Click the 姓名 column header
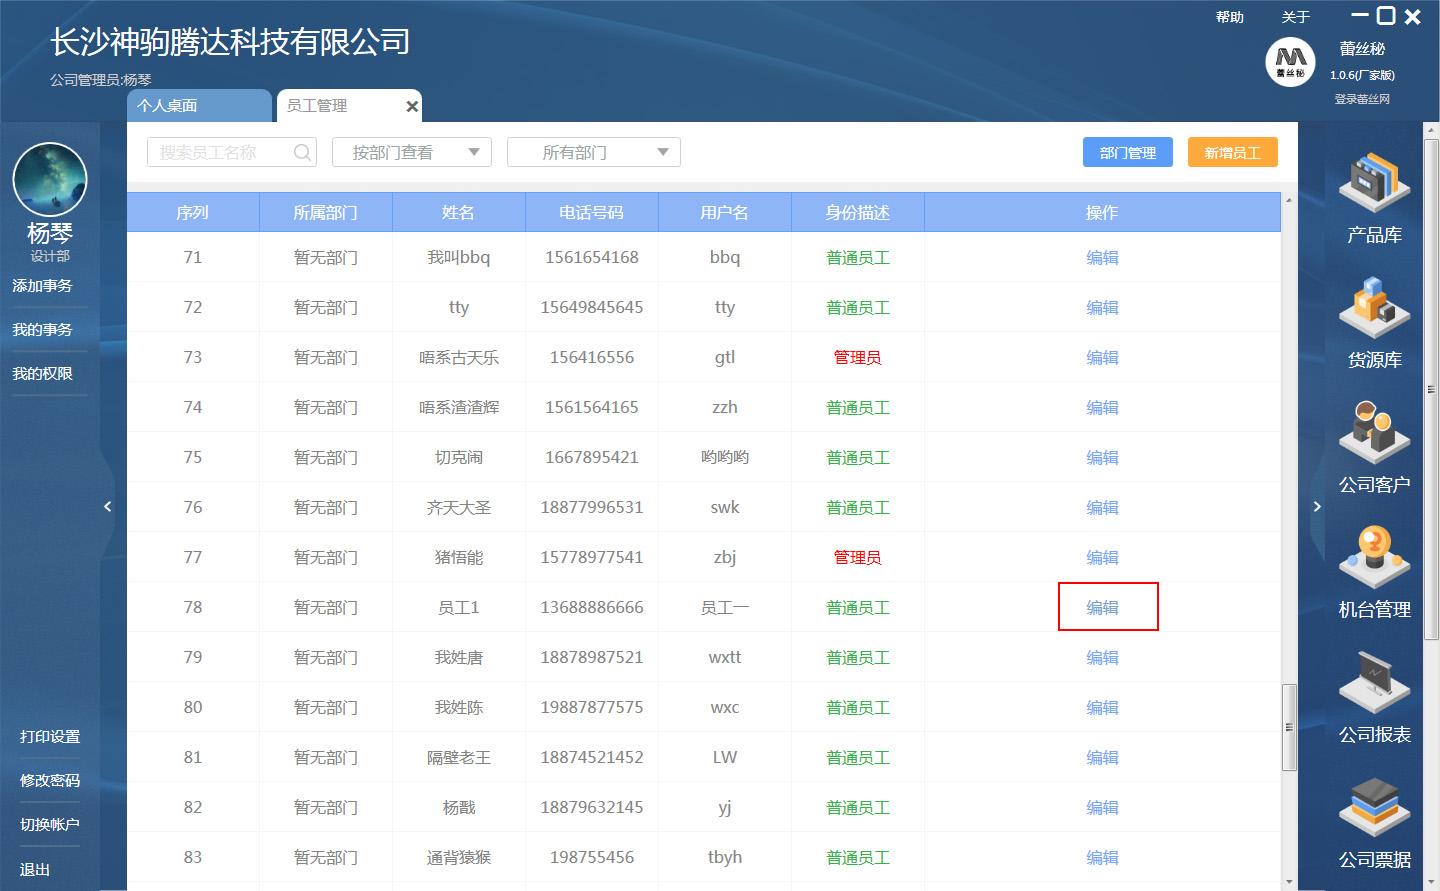Viewport: 1440px width, 891px height. (459, 212)
